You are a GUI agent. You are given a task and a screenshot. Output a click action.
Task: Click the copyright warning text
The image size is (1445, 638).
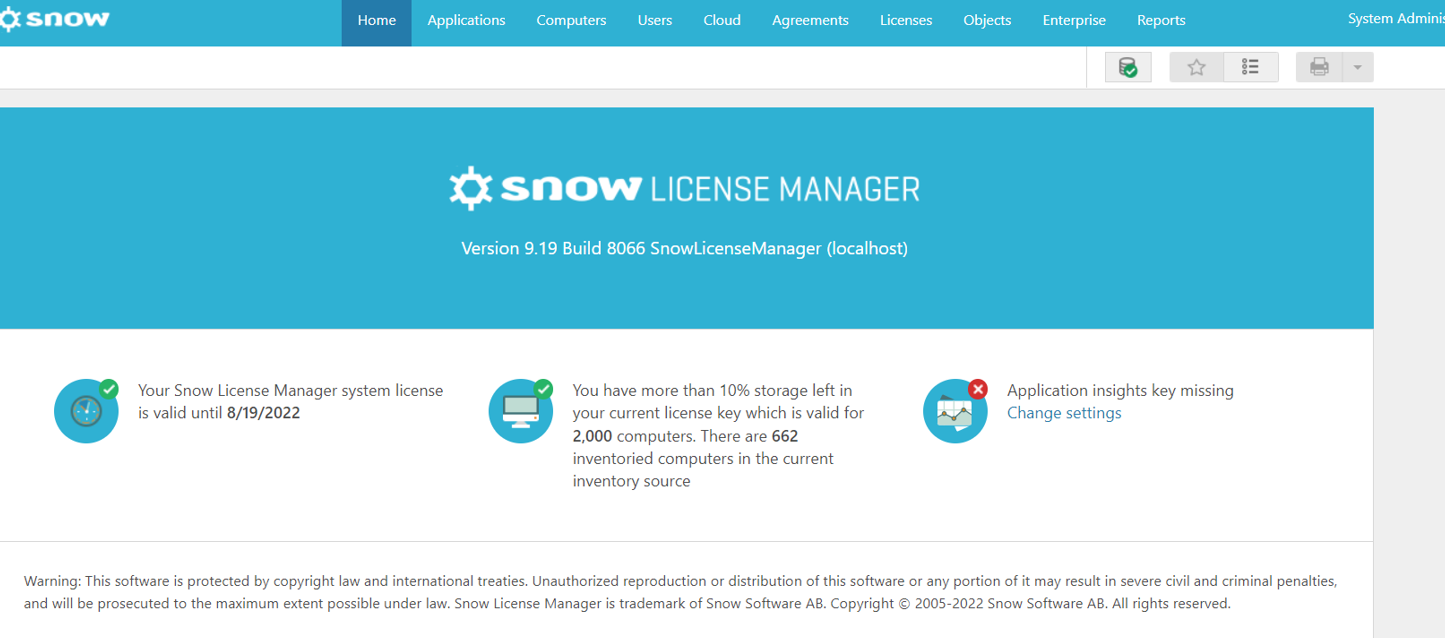click(x=680, y=592)
